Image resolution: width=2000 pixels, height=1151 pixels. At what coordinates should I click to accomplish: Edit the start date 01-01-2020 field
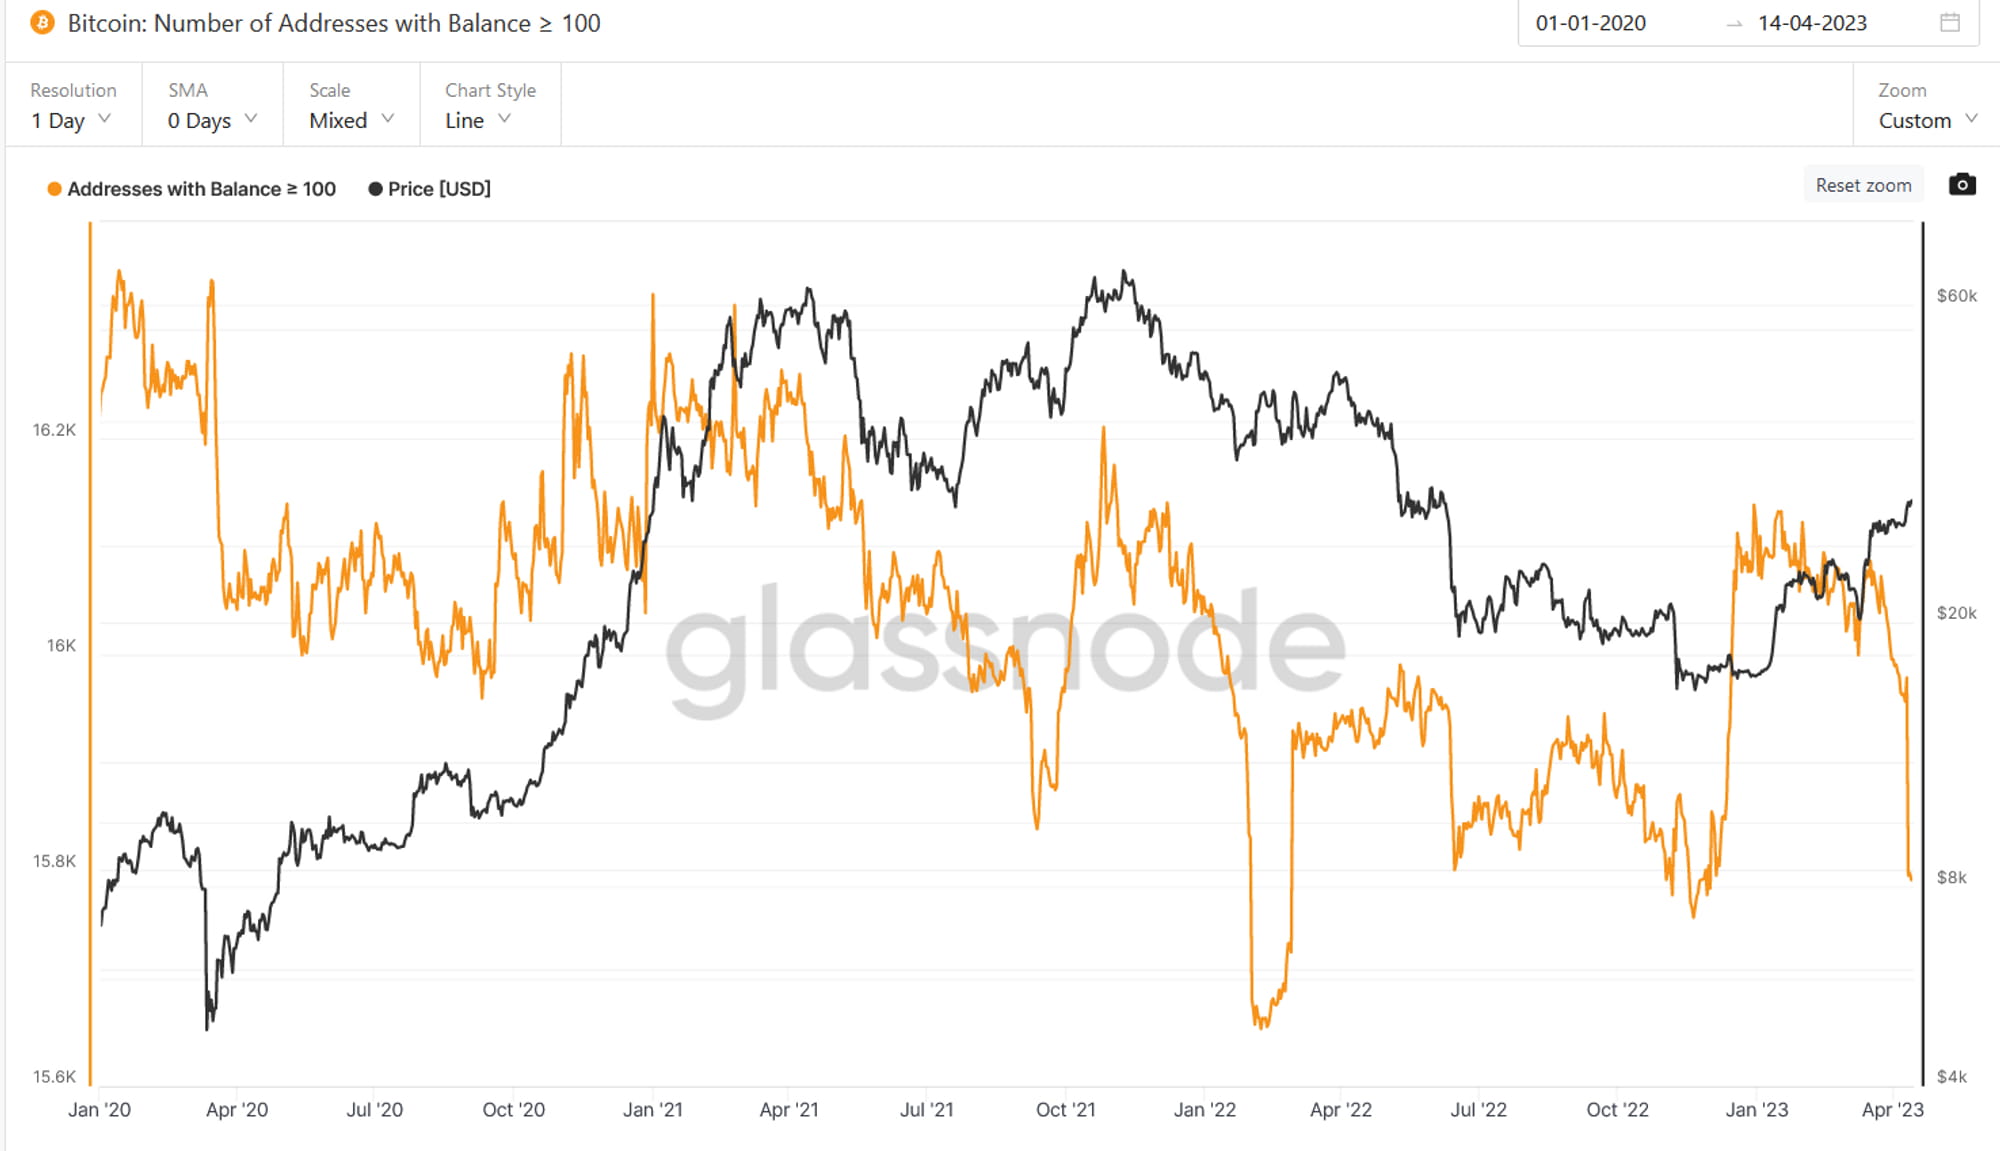[1591, 23]
